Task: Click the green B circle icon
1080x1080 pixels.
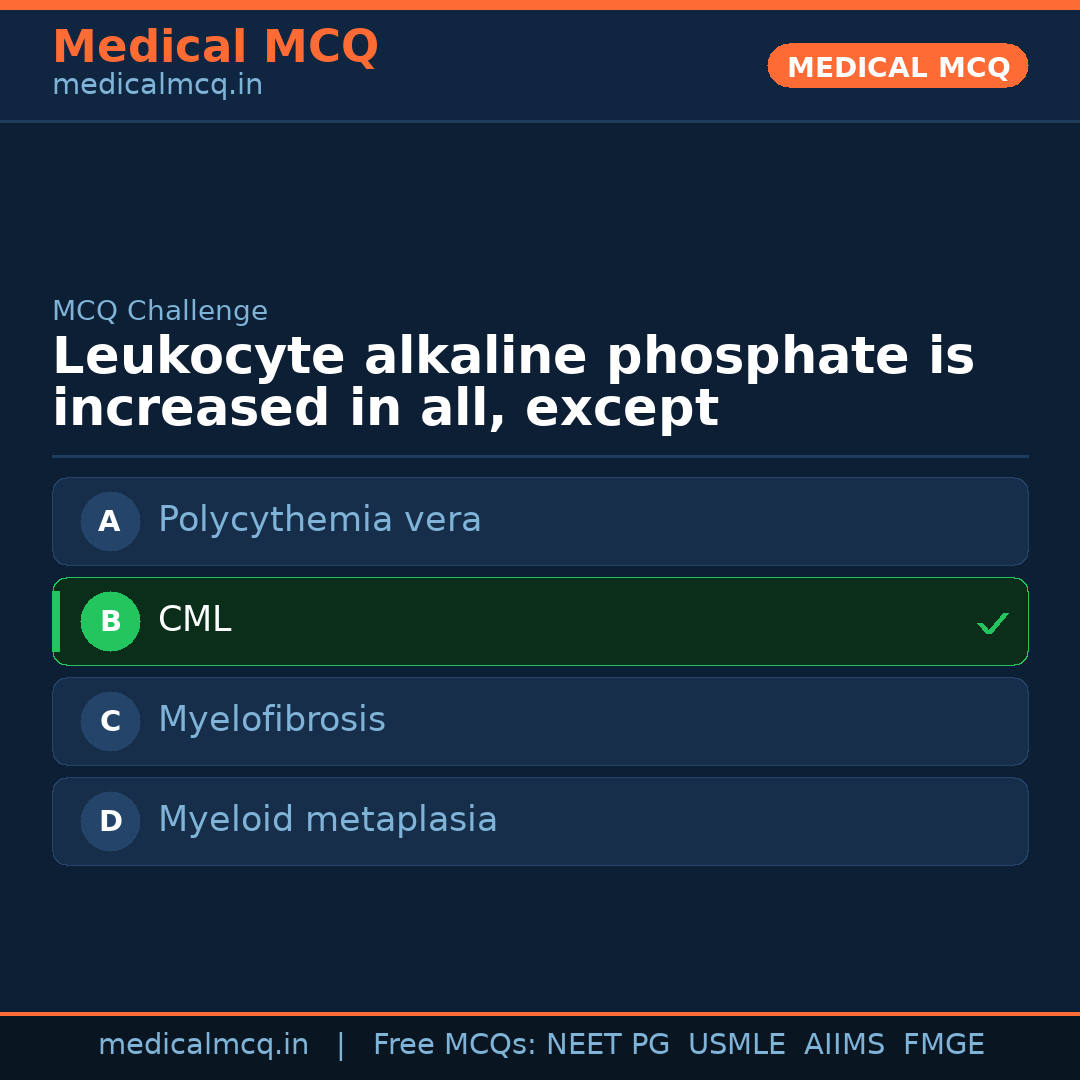Action: click(x=110, y=621)
